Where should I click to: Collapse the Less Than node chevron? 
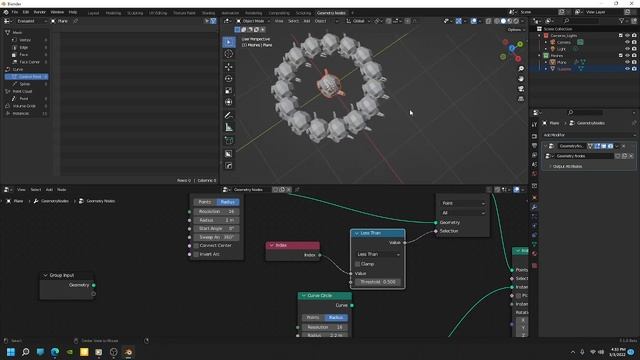(356, 233)
